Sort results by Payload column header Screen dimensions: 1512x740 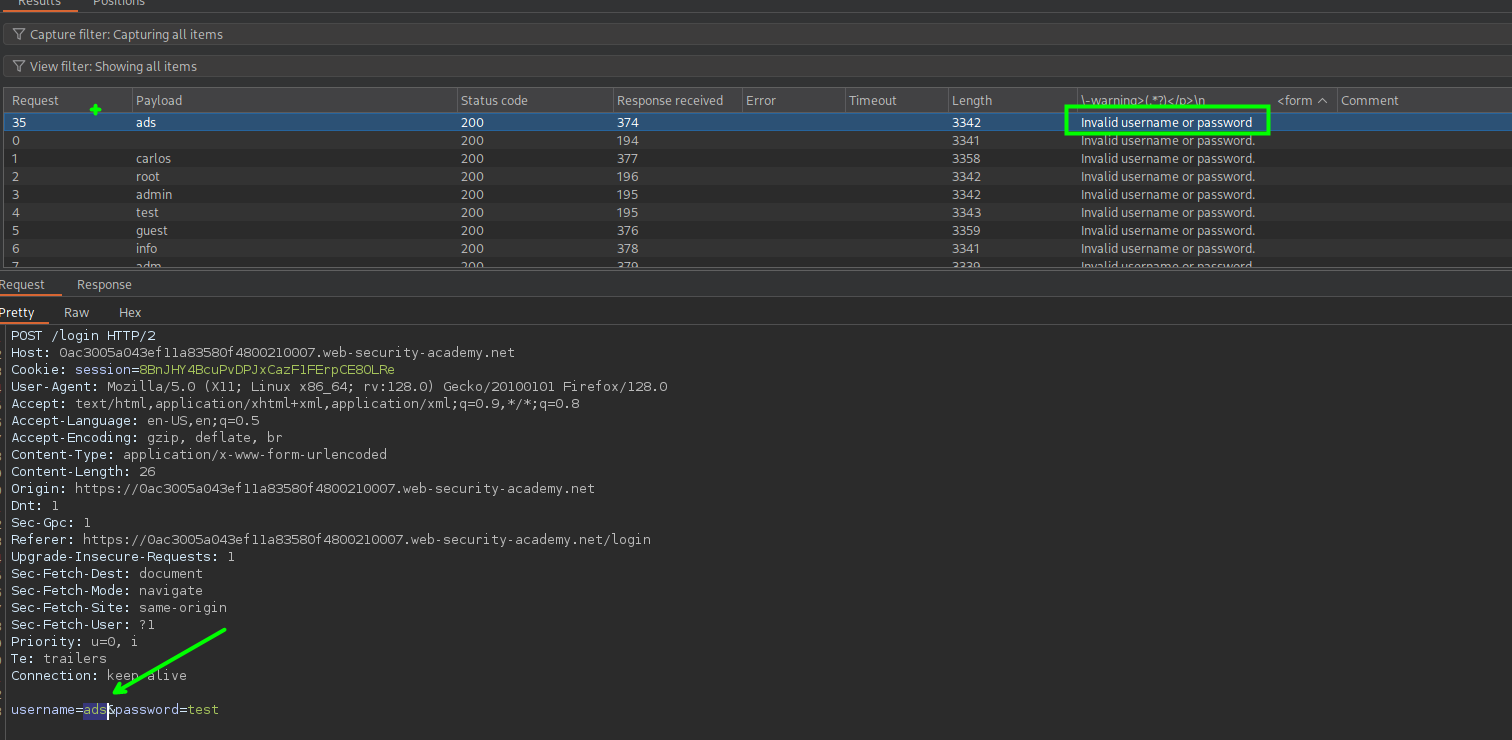tap(159, 101)
